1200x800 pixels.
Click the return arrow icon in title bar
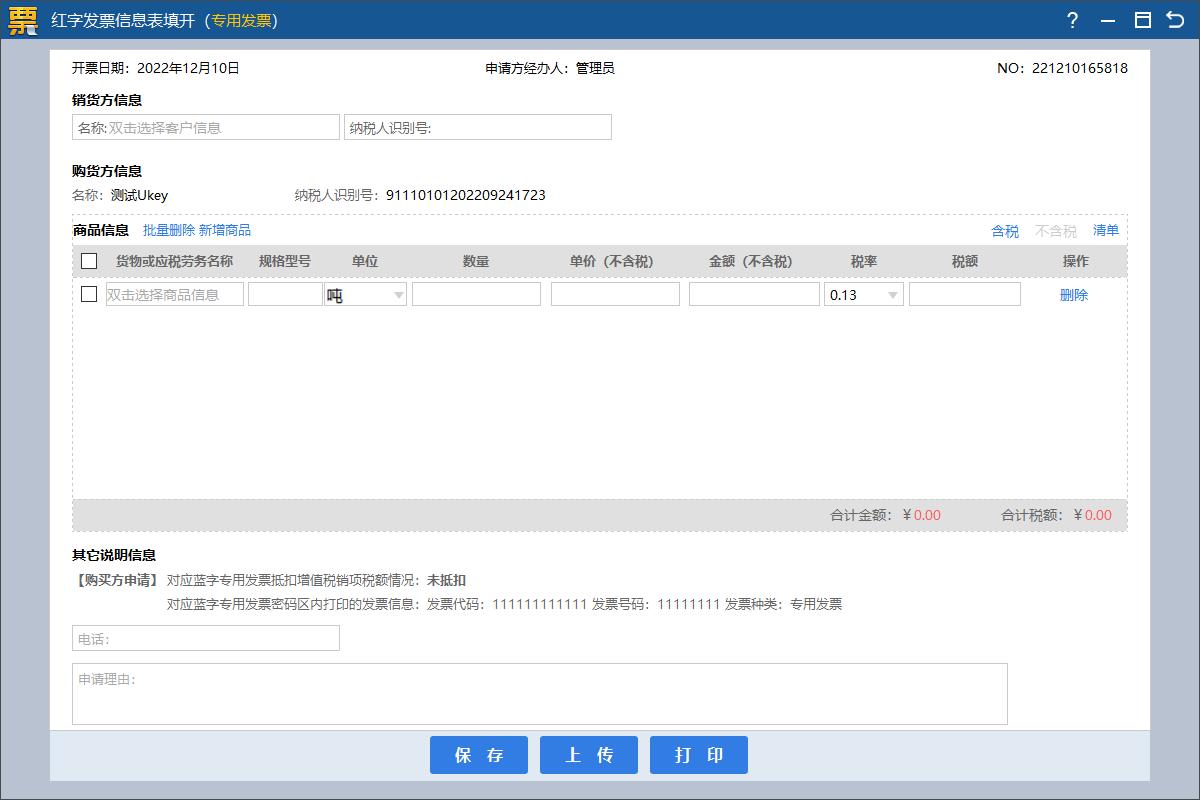(x=1177, y=20)
